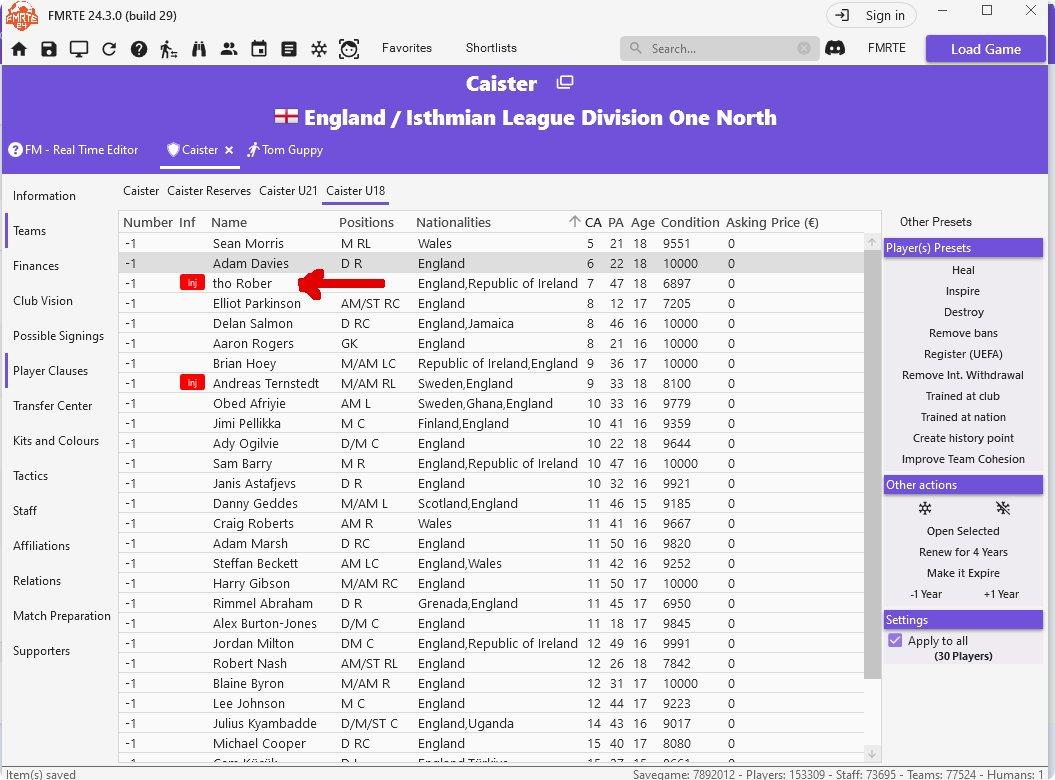Toggle the Apply to all checkbox
Viewport: 1055px width, 780px height.
(896, 641)
